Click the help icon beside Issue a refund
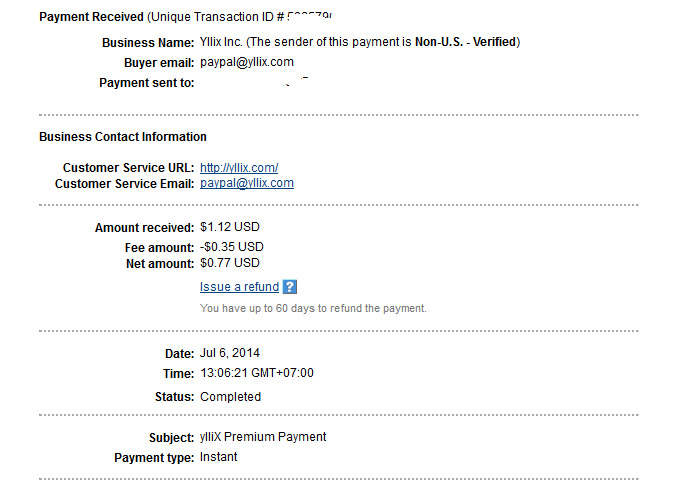This screenshot has height=484, width=695. point(290,287)
